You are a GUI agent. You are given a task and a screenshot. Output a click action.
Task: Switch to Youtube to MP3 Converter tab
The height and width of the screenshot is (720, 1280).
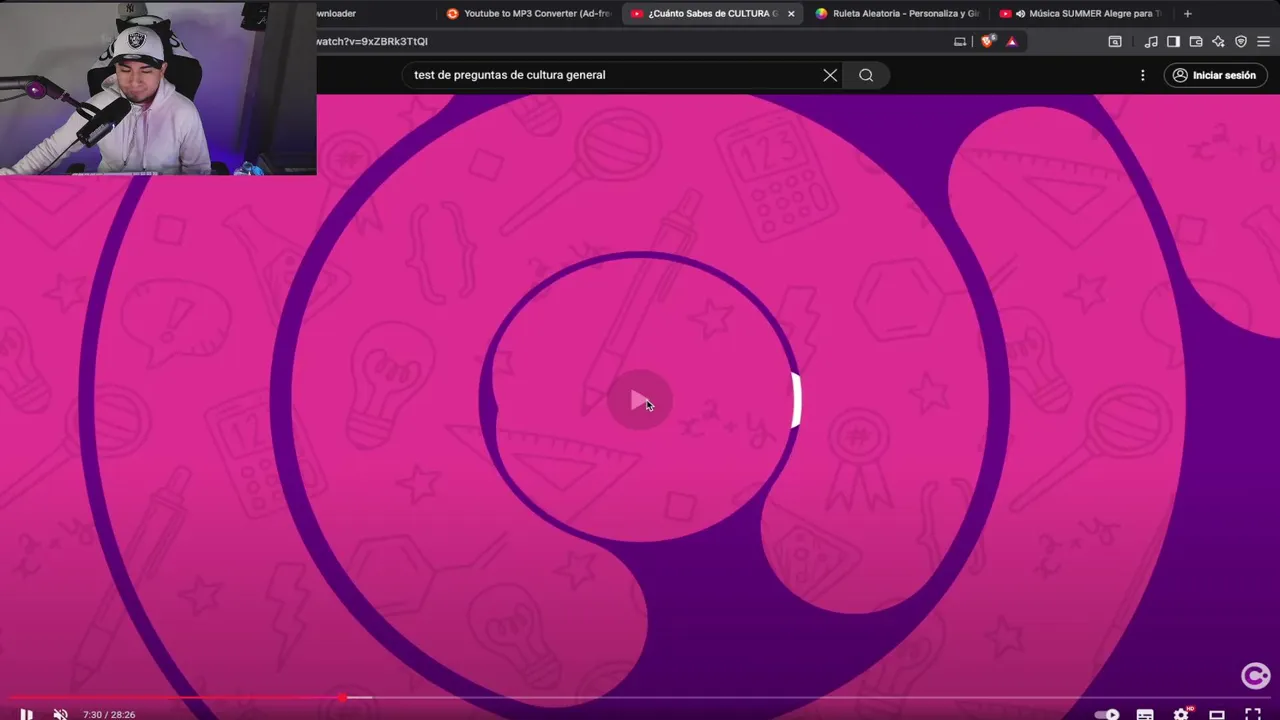tap(529, 14)
